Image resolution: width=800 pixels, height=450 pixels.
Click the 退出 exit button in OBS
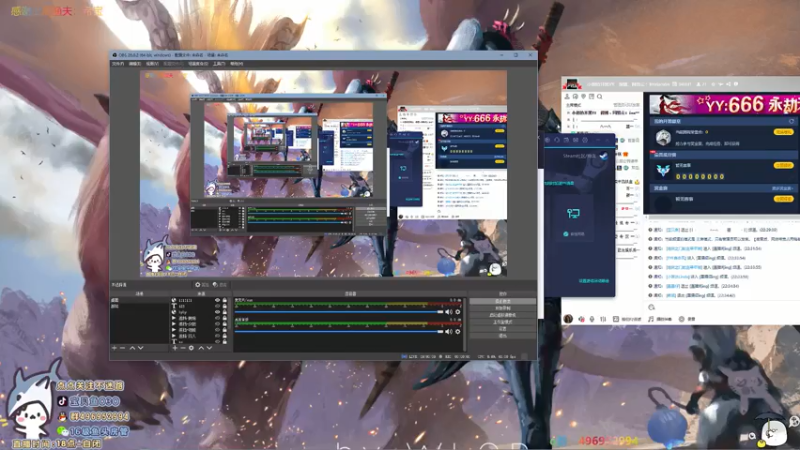(x=502, y=336)
